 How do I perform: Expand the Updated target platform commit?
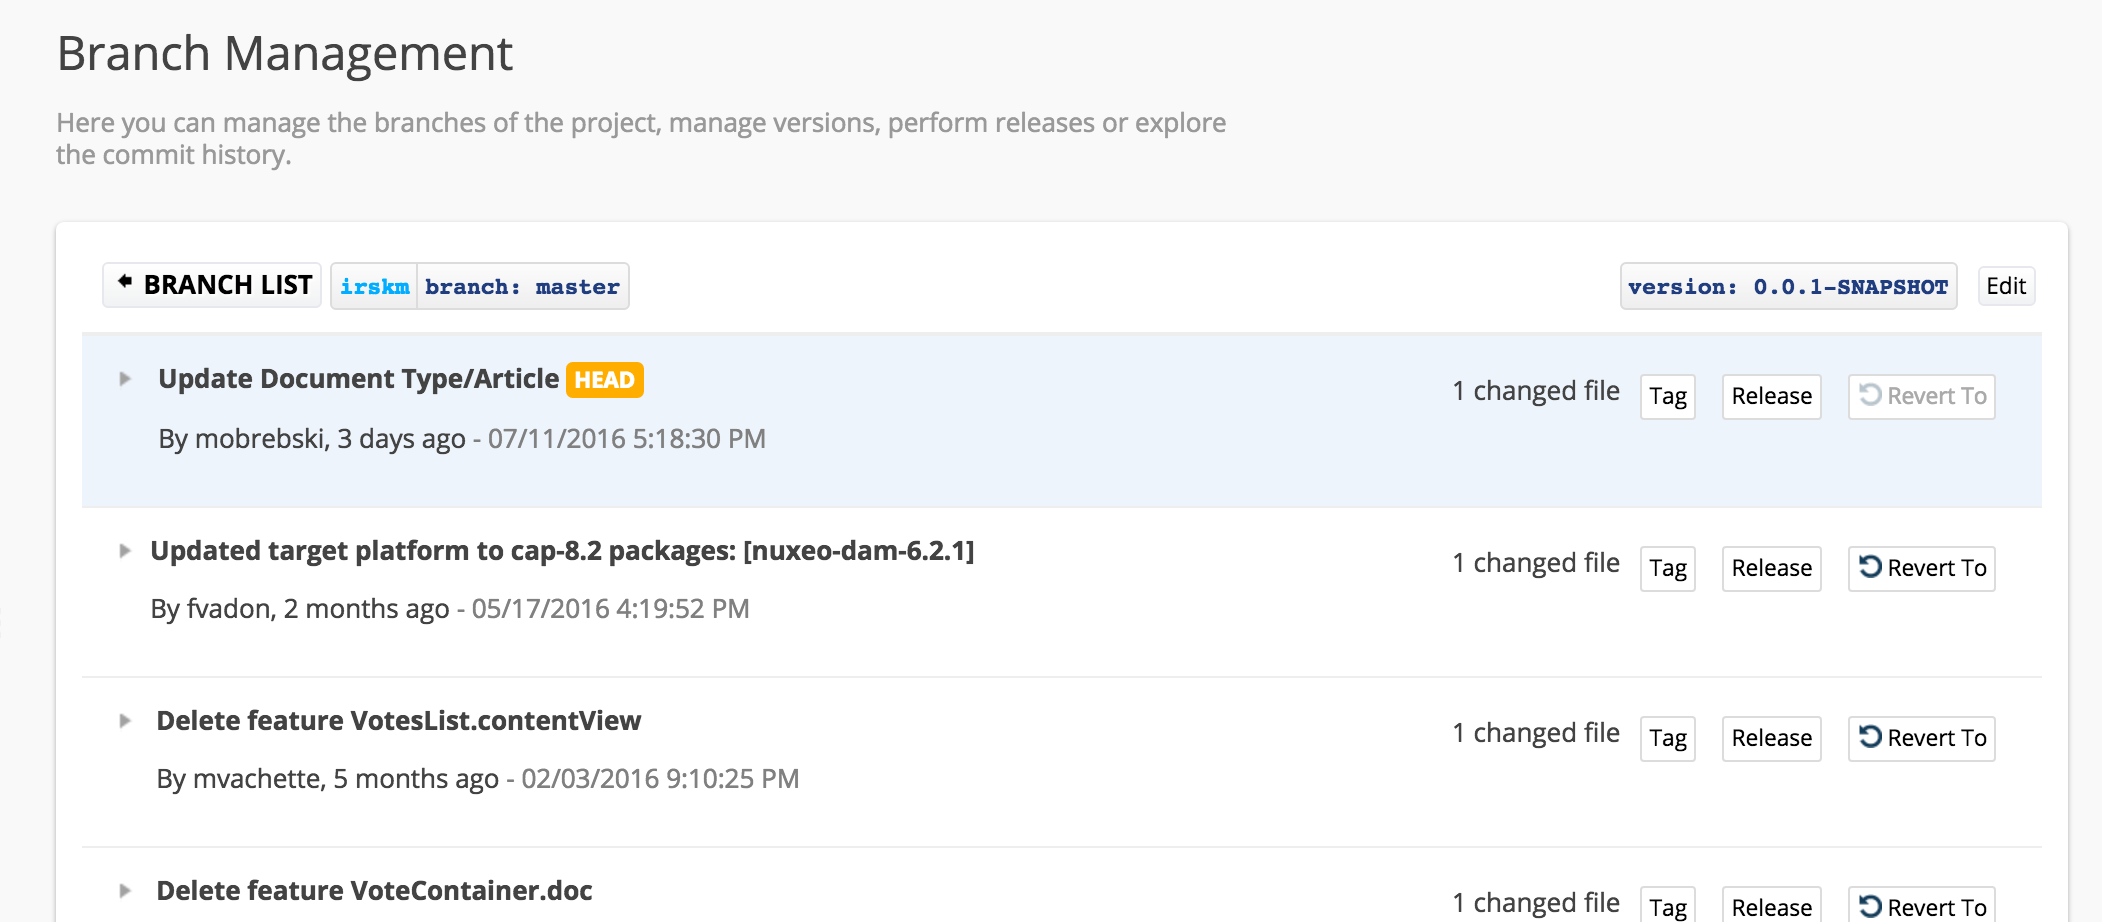click(125, 551)
